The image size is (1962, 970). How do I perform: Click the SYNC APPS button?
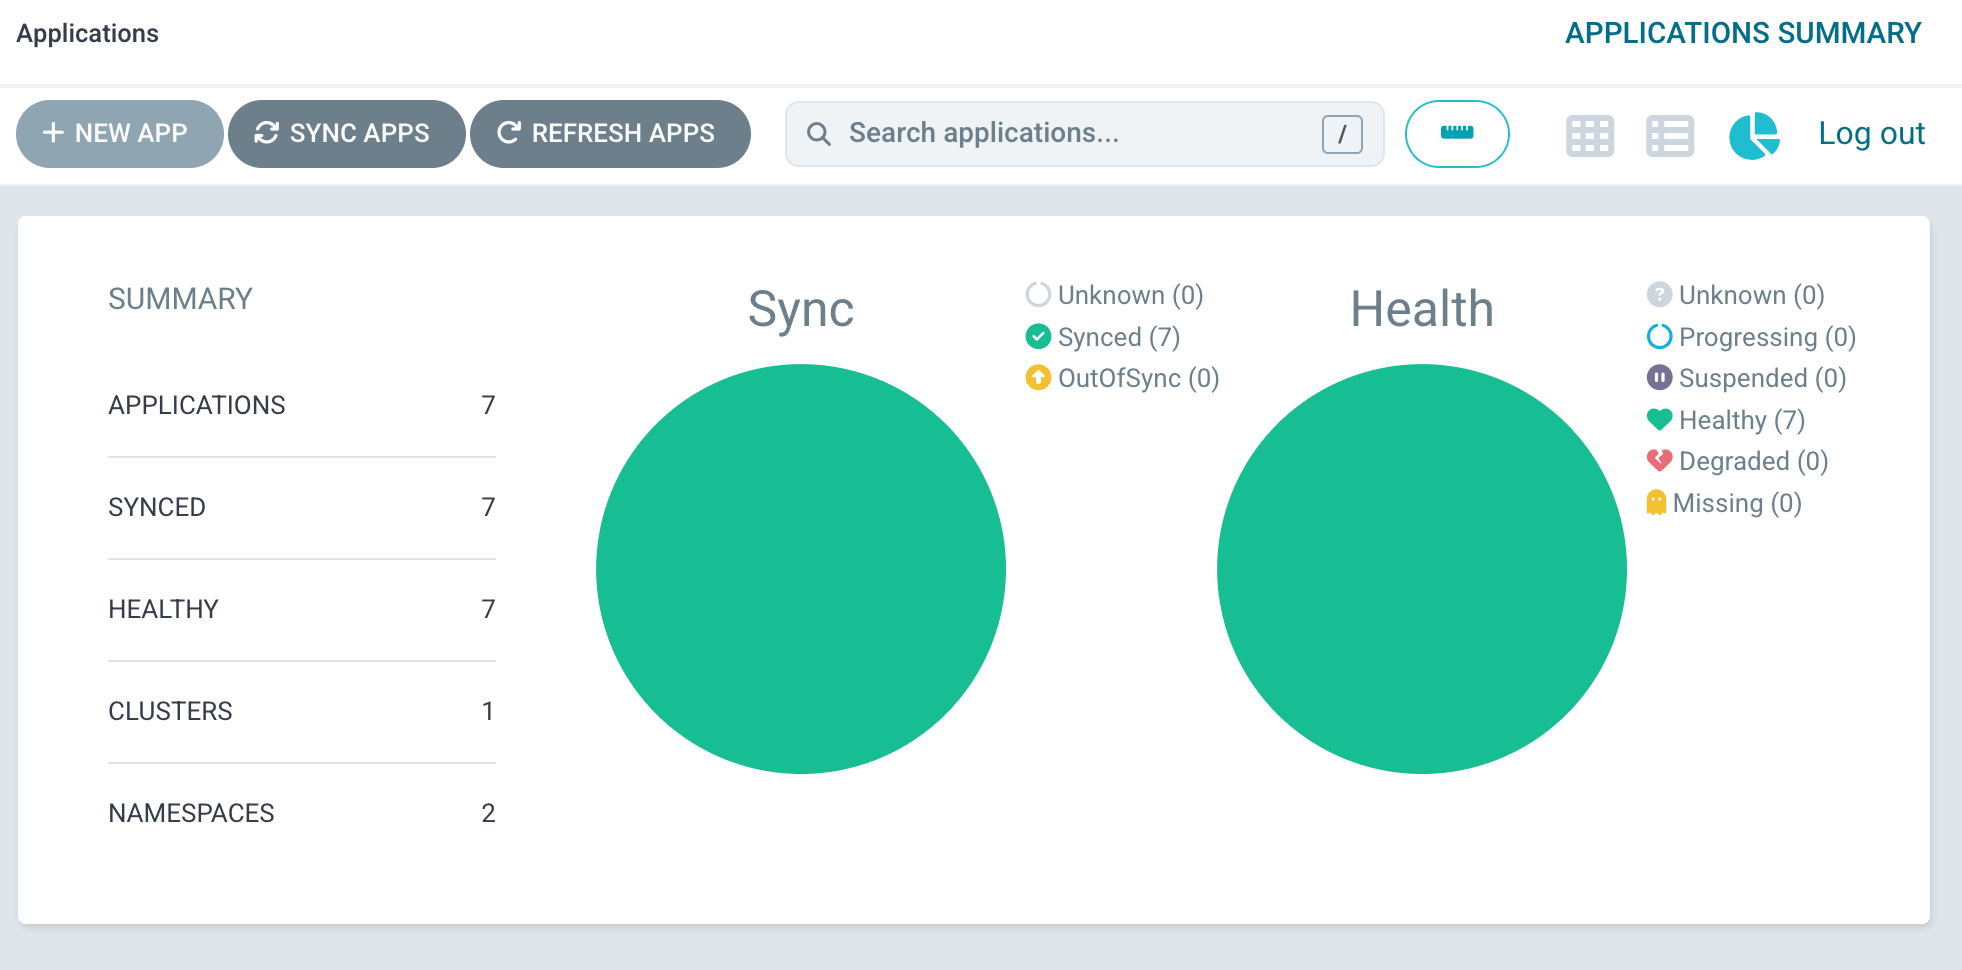[x=346, y=134]
